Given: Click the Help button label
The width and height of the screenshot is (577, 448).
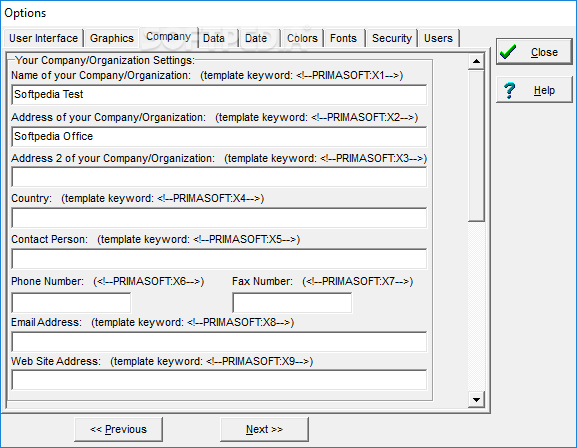Looking at the screenshot, I should pos(544,91).
